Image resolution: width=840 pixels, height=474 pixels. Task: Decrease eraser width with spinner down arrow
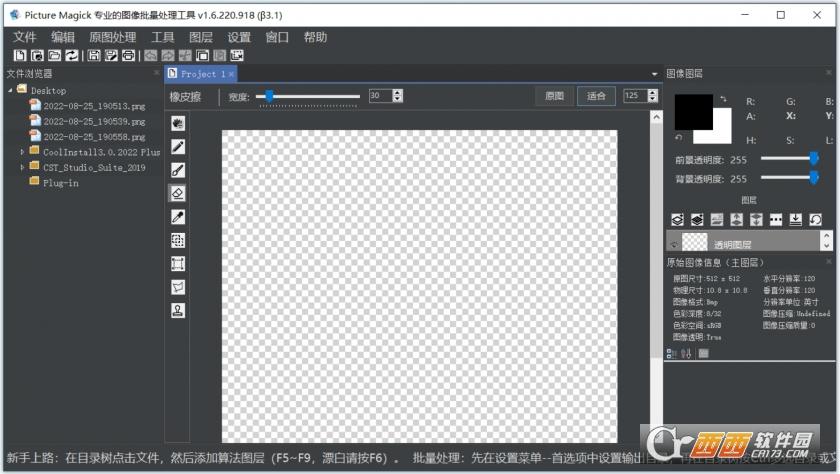tap(398, 99)
